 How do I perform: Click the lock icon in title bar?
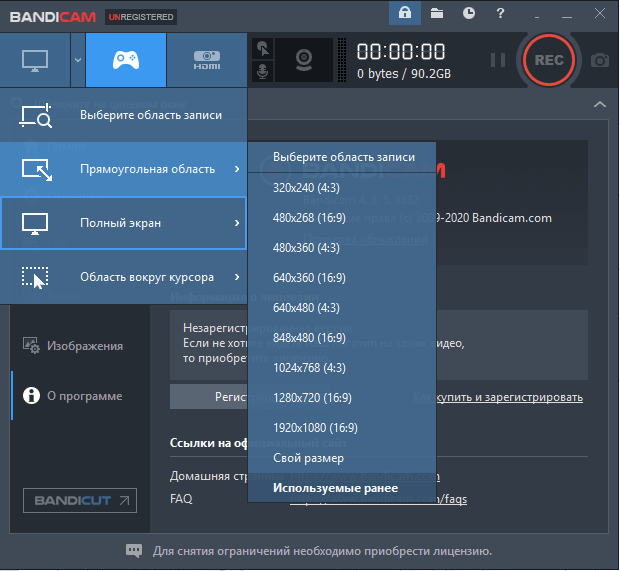tap(405, 13)
